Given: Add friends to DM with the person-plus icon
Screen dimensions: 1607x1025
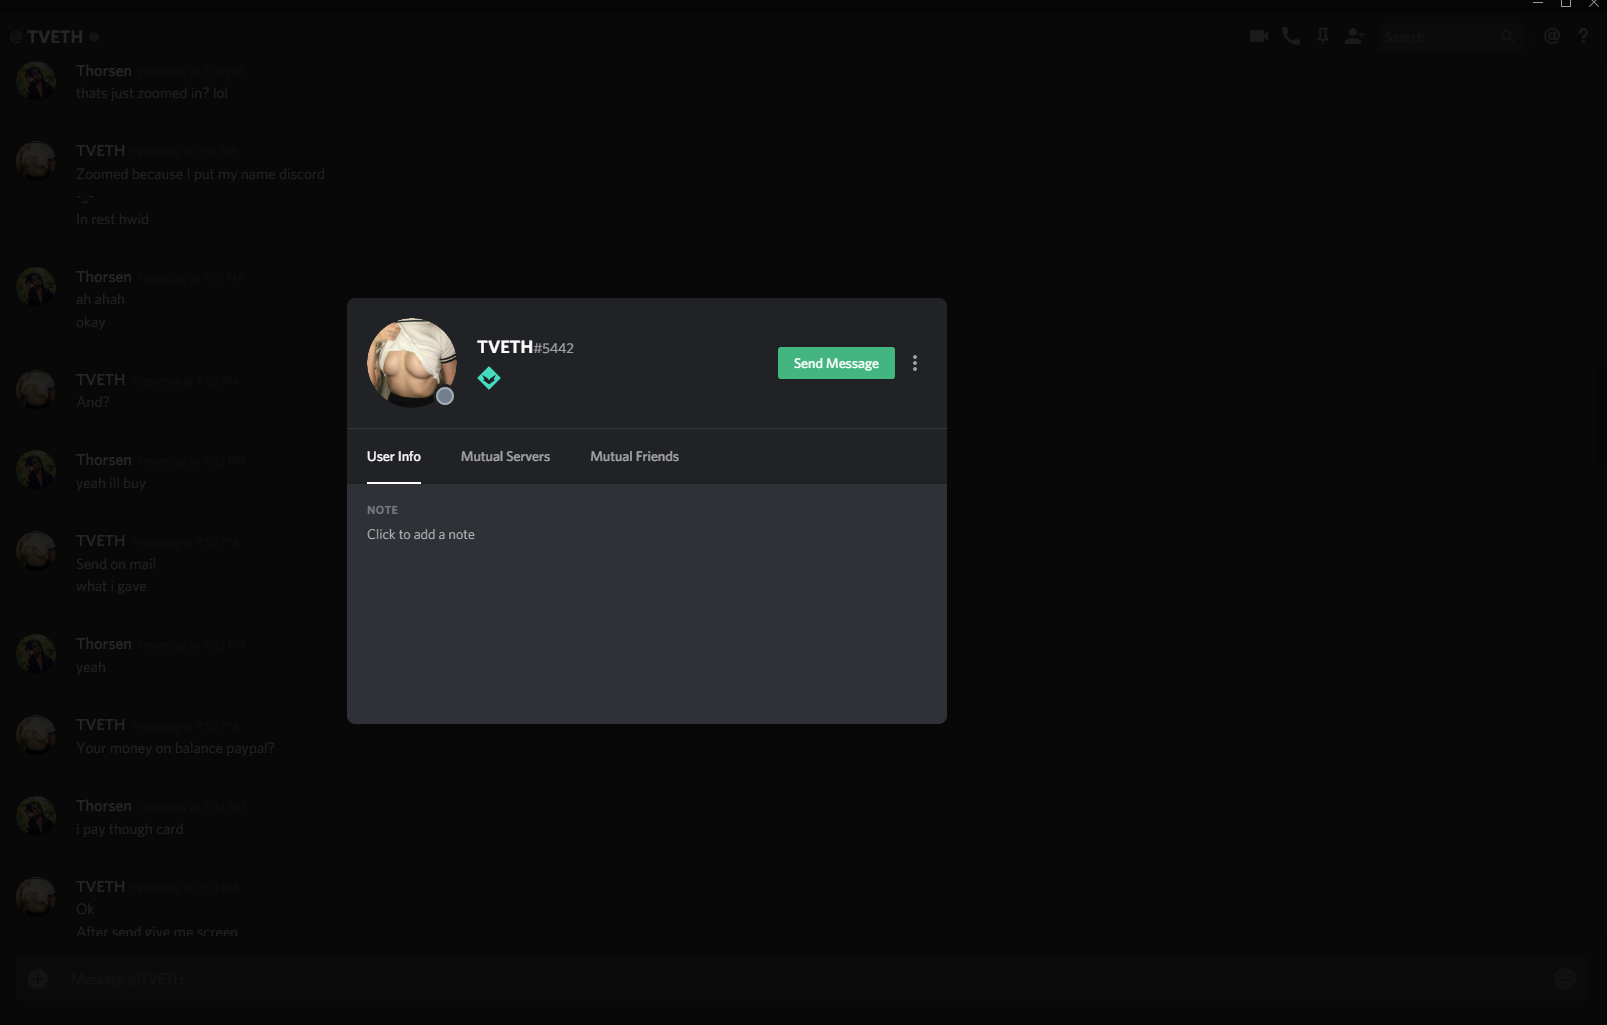Looking at the screenshot, I should (1355, 36).
